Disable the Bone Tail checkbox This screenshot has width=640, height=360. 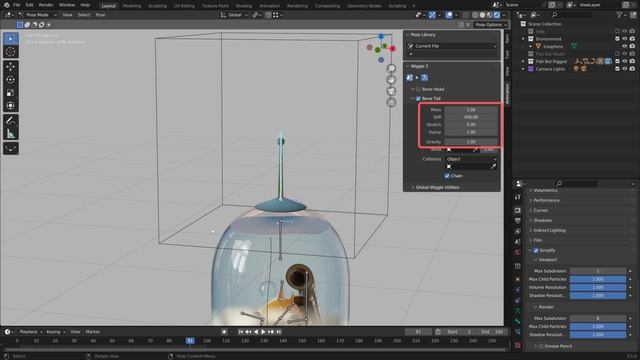(x=418, y=98)
